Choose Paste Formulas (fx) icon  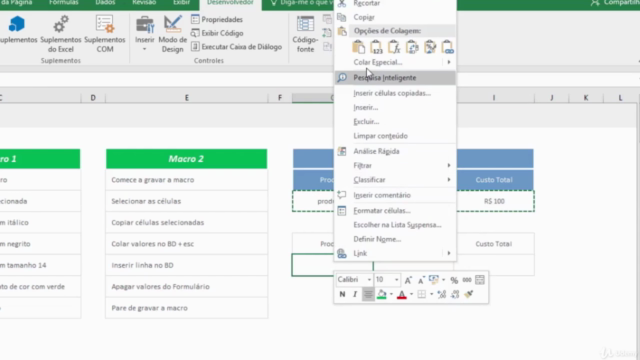click(394, 47)
